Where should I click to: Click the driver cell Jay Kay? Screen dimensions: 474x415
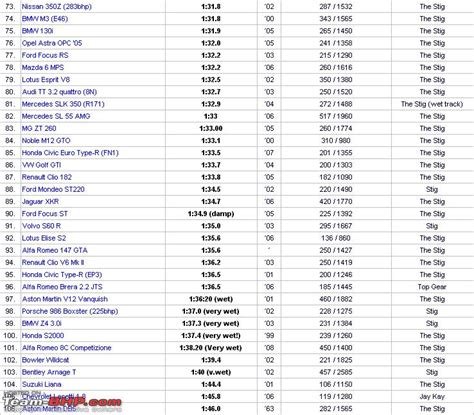432,397
